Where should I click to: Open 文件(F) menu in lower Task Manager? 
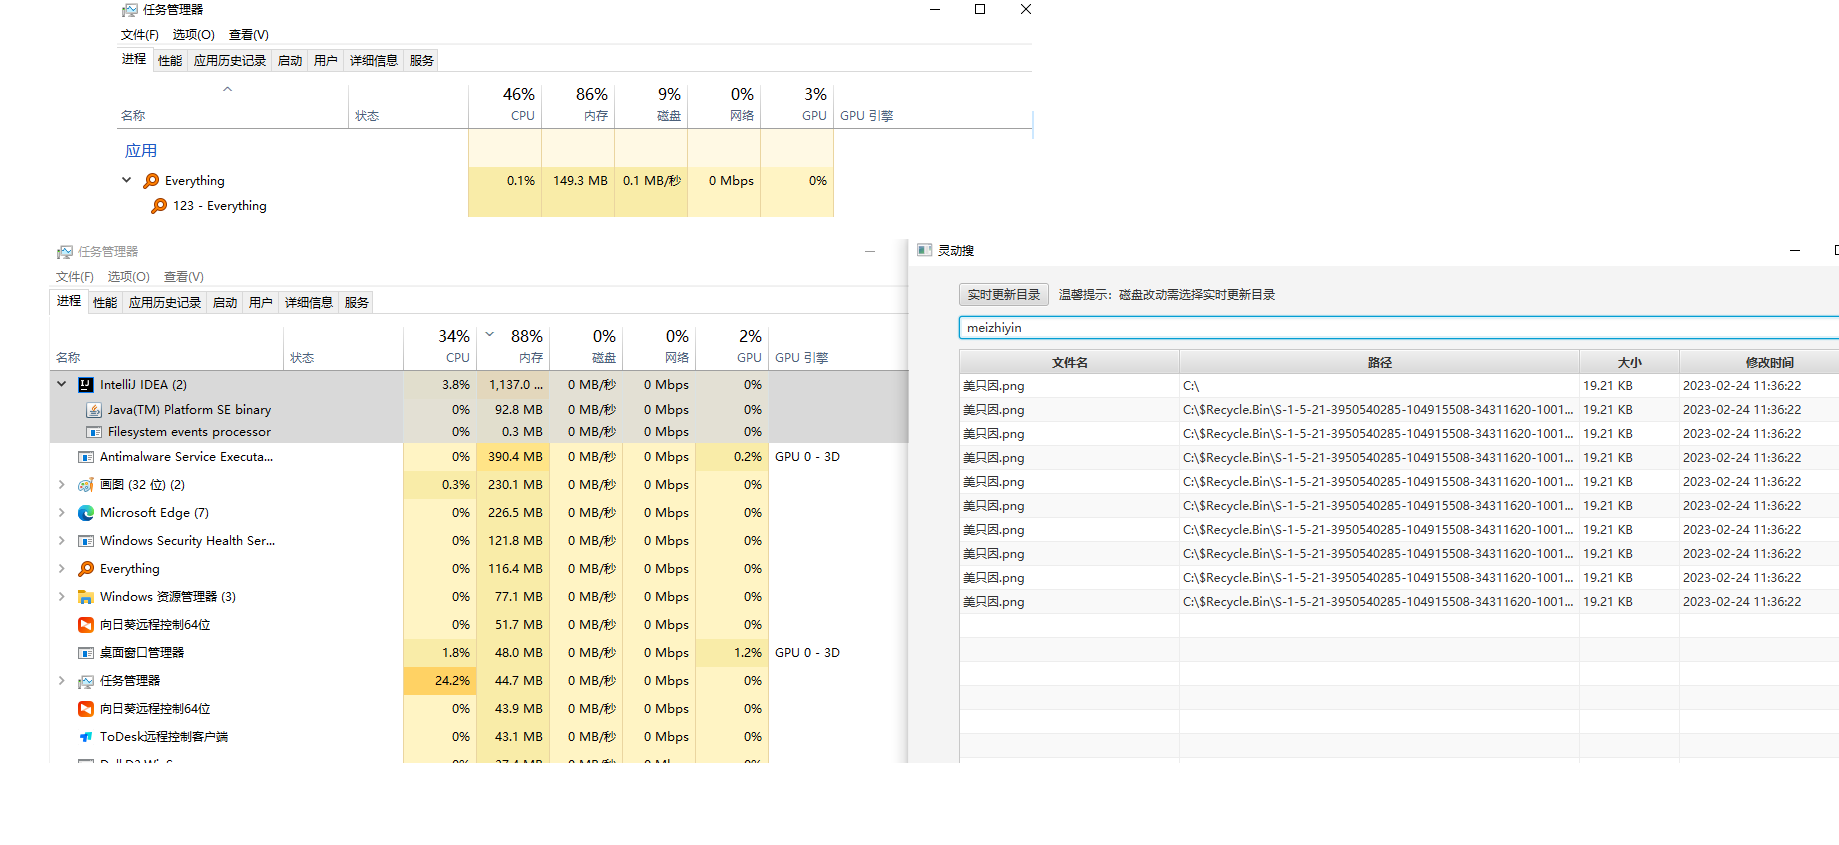pyautogui.click(x=75, y=277)
